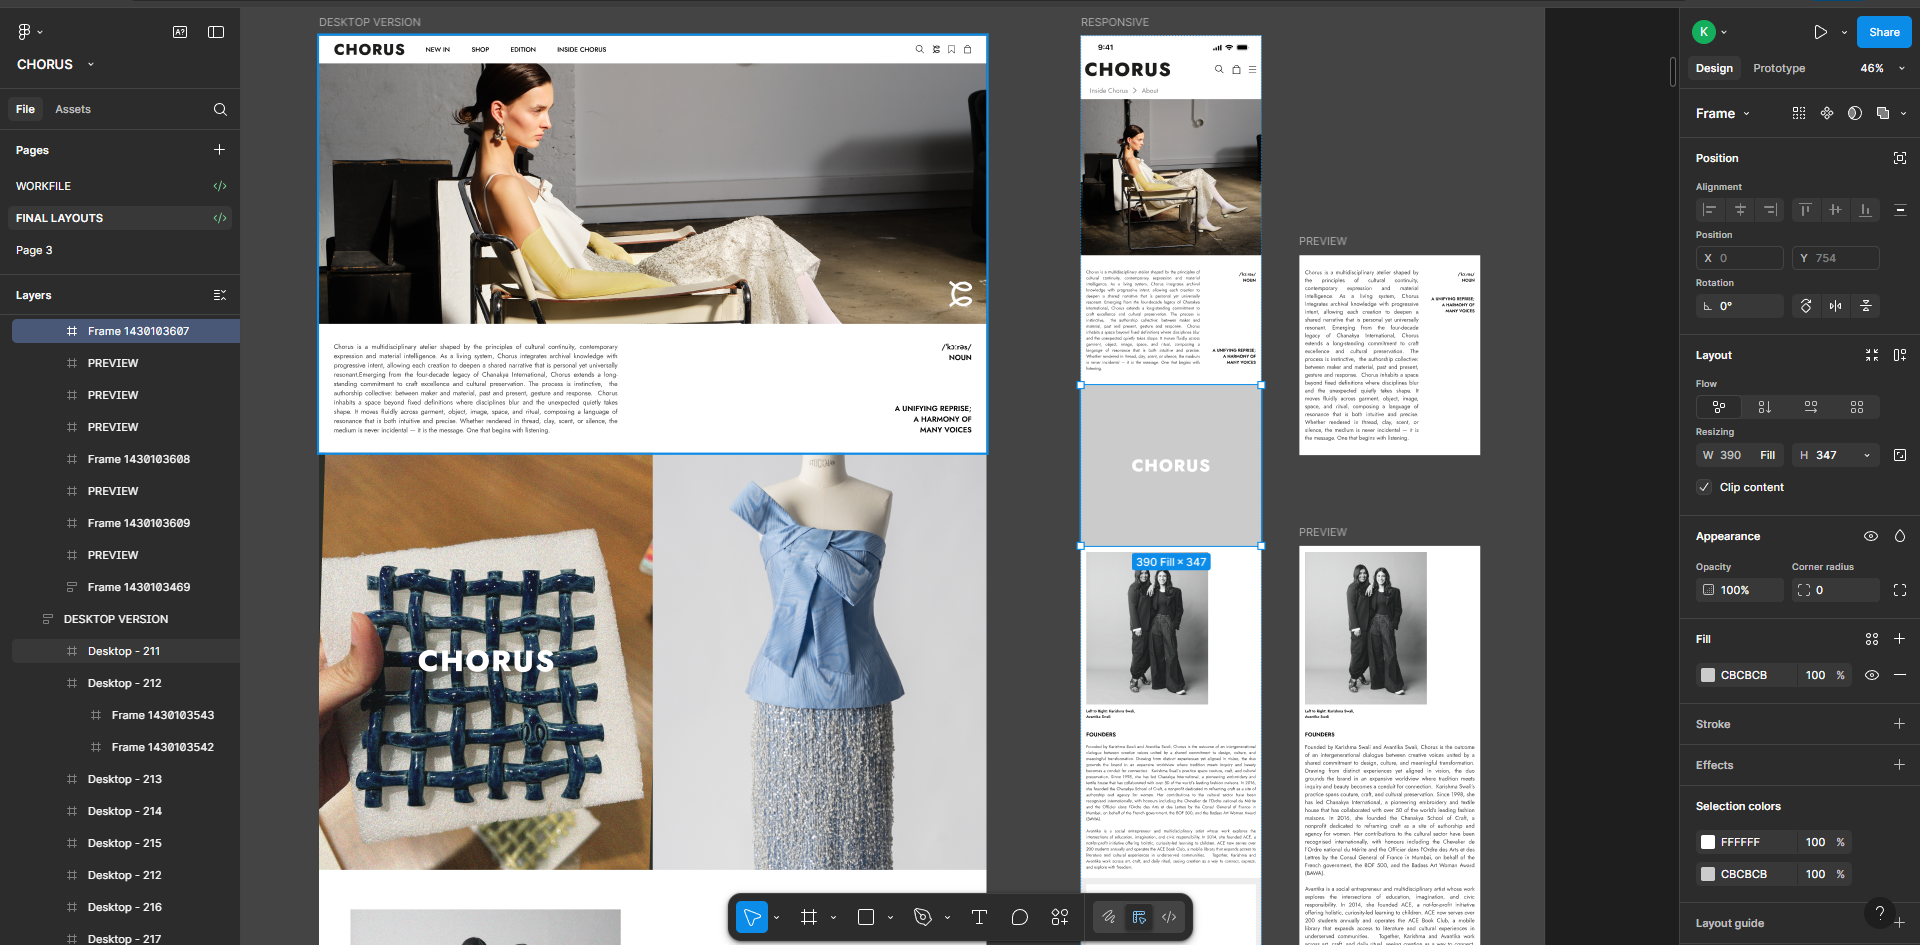Select the Frame tool in bottom toolbar
The height and width of the screenshot is (945, 1920).
[x=809, y=917]
